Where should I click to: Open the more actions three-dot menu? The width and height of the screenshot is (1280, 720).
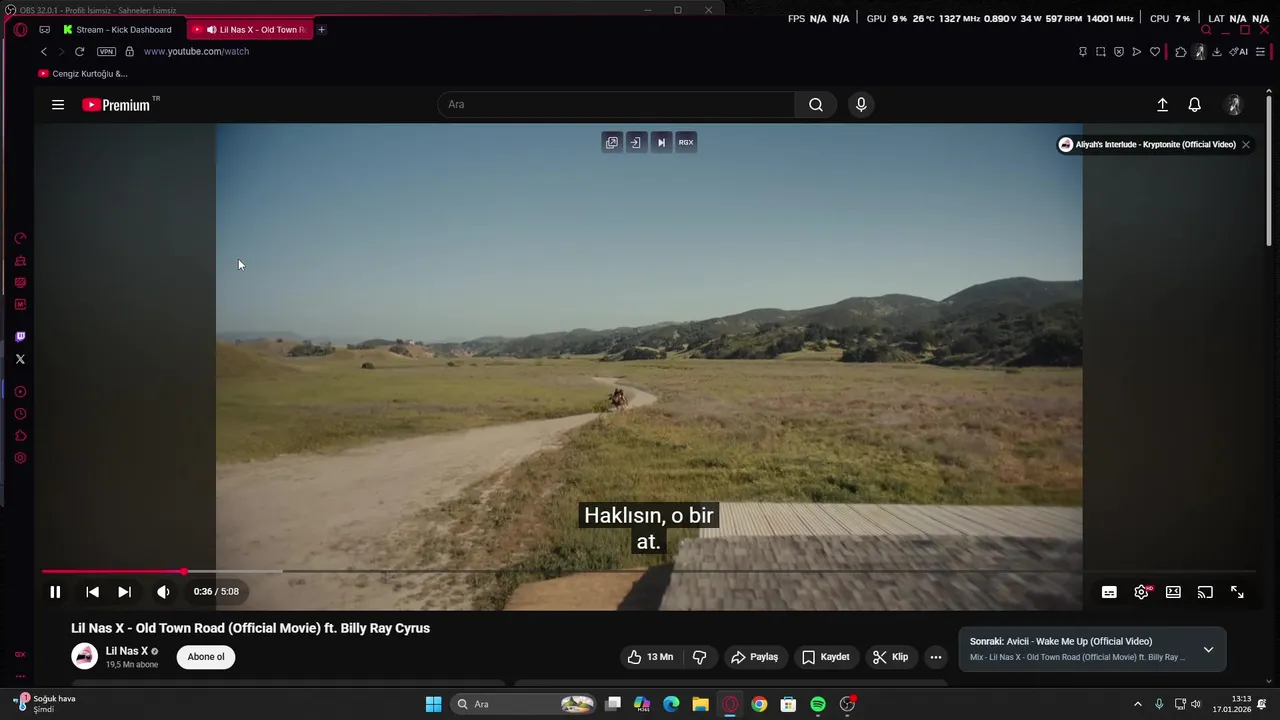(x=936, y=657)
